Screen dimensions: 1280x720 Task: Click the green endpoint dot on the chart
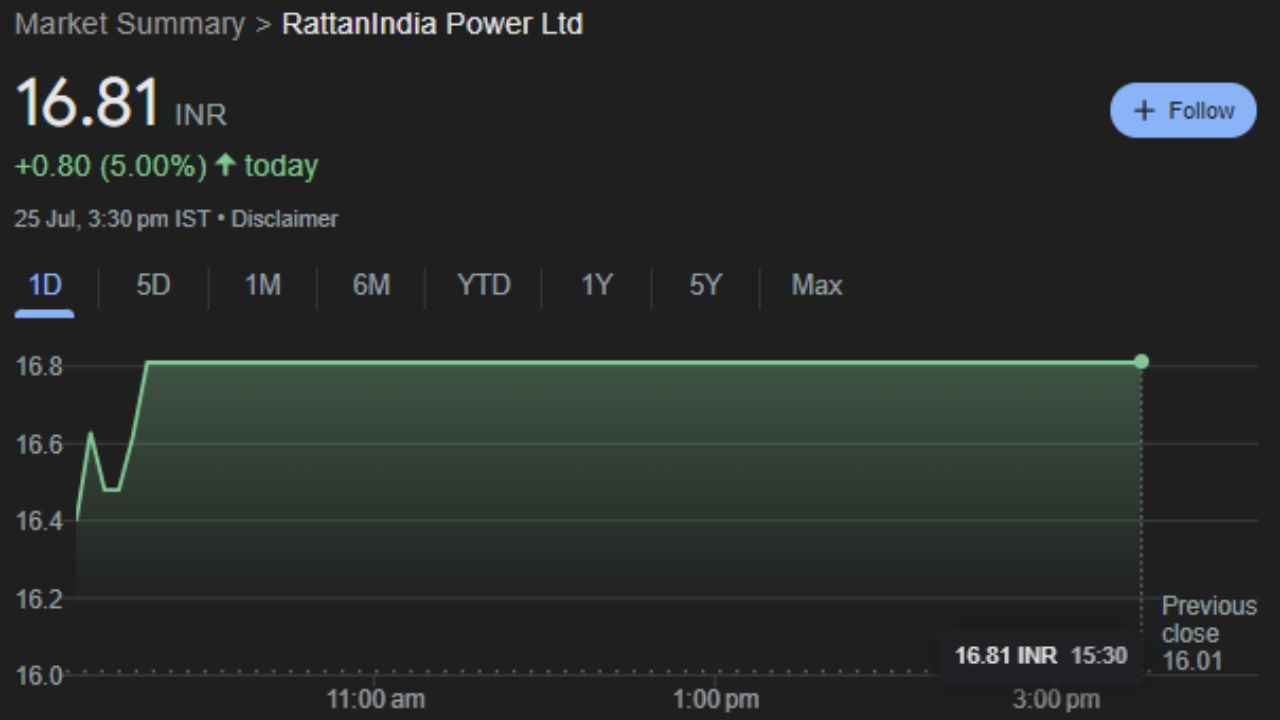(1142, 362)
